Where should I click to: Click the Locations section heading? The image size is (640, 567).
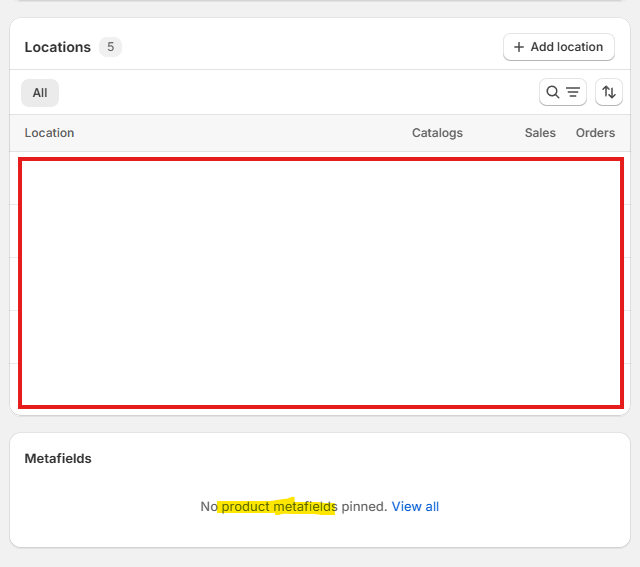[58, 47]
